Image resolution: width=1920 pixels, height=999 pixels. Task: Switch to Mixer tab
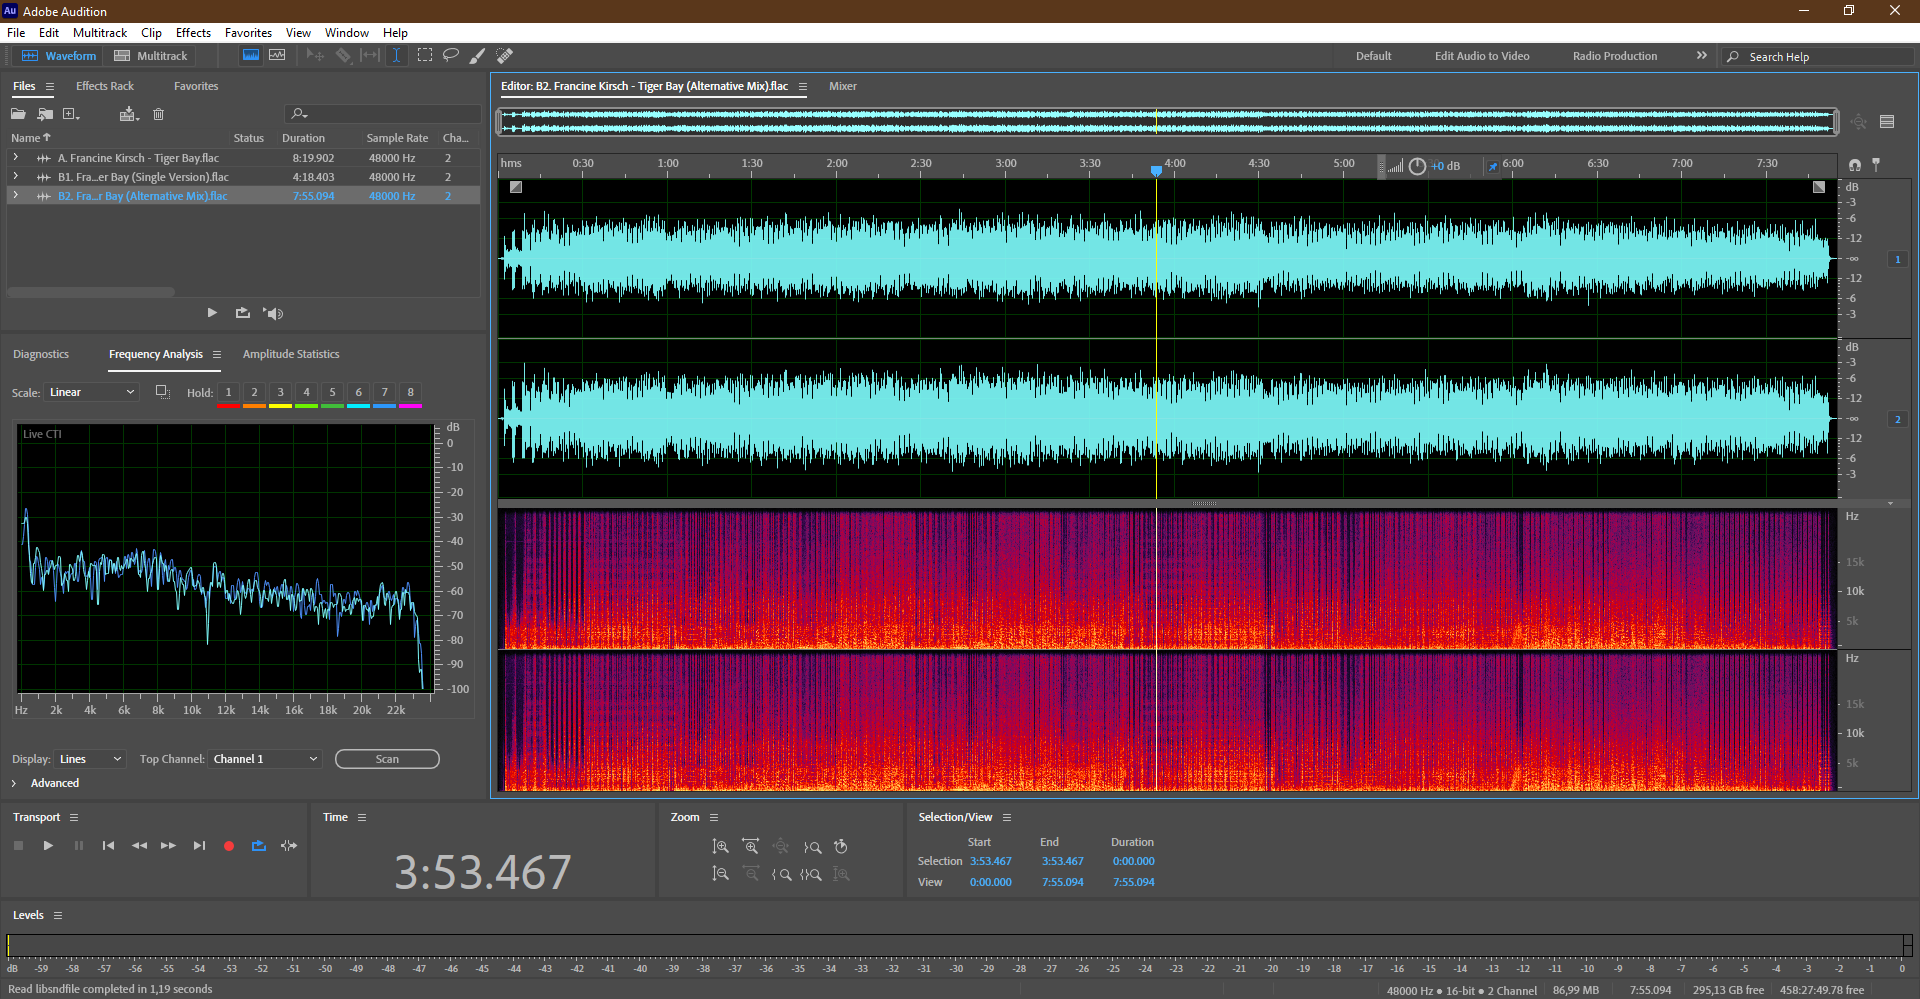pyautogui.click(x=843, y=87)
